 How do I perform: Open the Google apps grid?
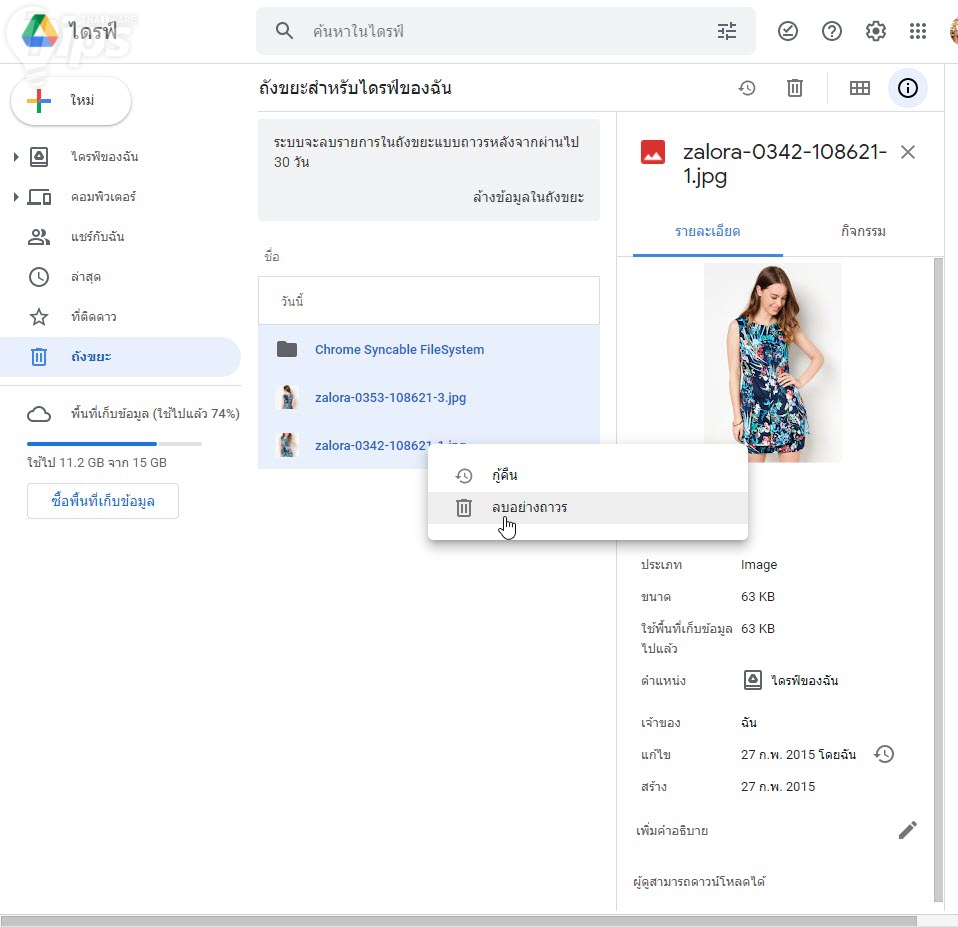[918, 32]
